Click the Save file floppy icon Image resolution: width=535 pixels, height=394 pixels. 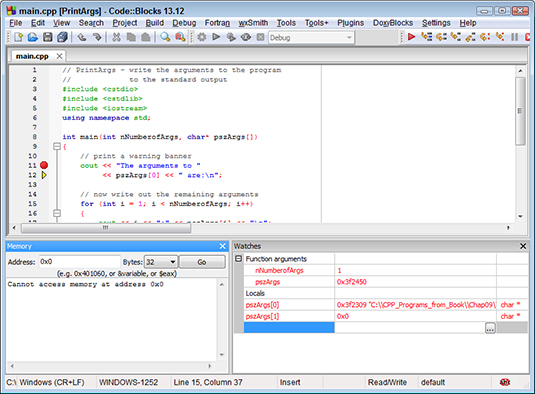click(x=47, y=37)
